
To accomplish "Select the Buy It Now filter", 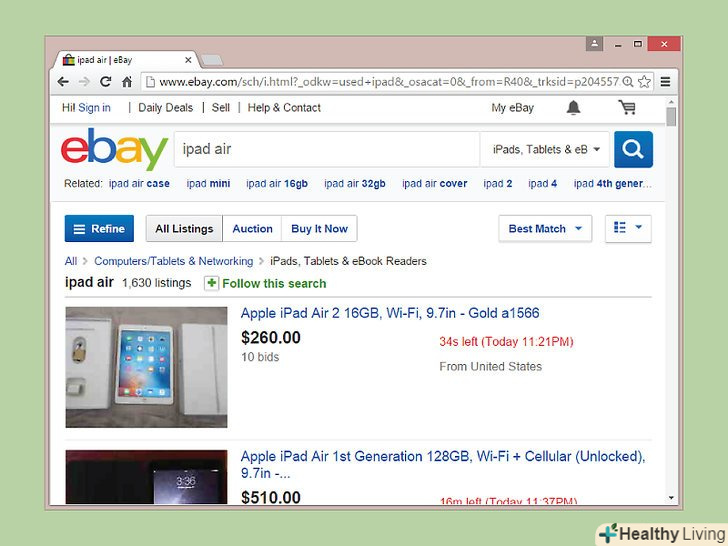I will click(x=319, y=228).
